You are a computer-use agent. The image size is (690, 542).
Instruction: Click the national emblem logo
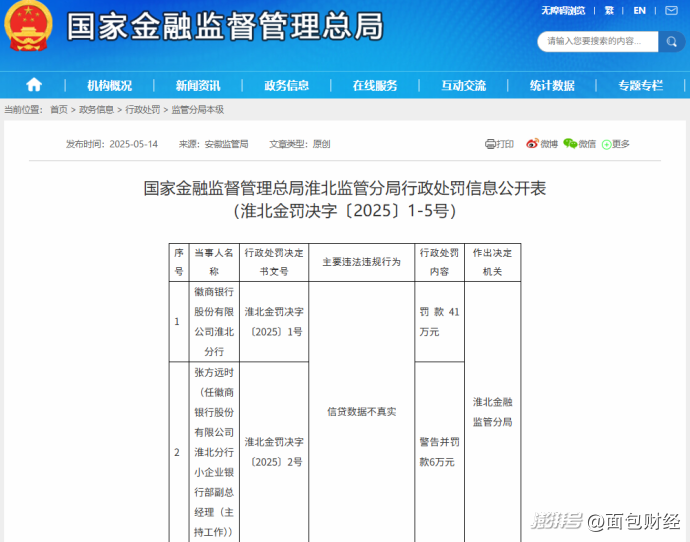pos(28,26)
